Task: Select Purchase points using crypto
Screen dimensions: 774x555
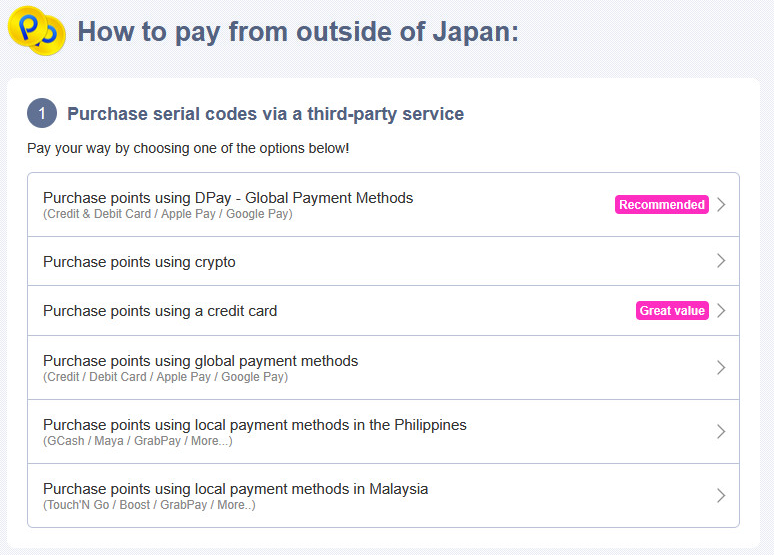Action: (x=139, y=262)
